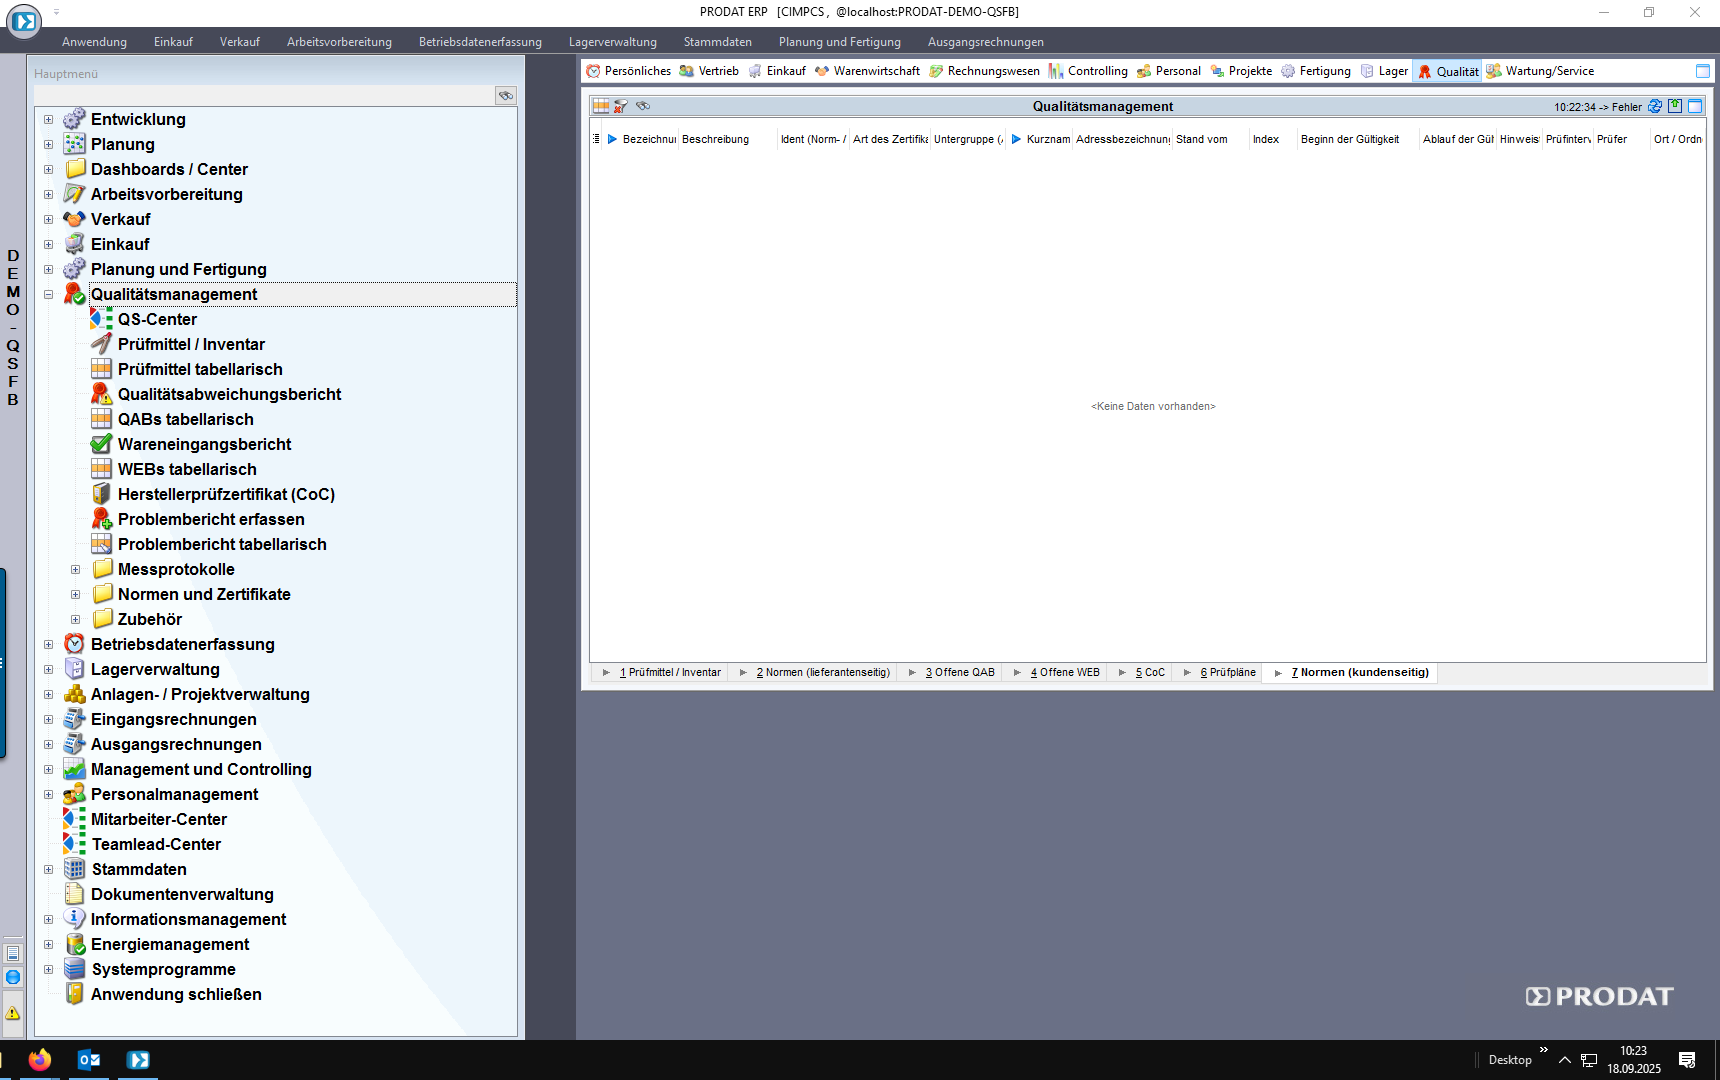Select Controlling in the module toolbar

1096,71
